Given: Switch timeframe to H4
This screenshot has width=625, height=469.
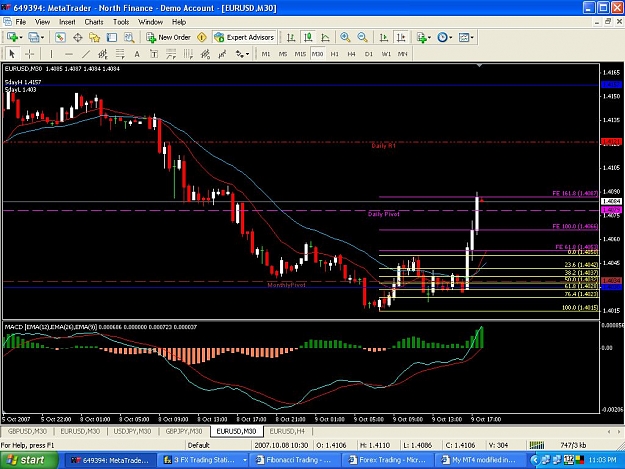Looking at the screenshot, I should pos(351,54).
